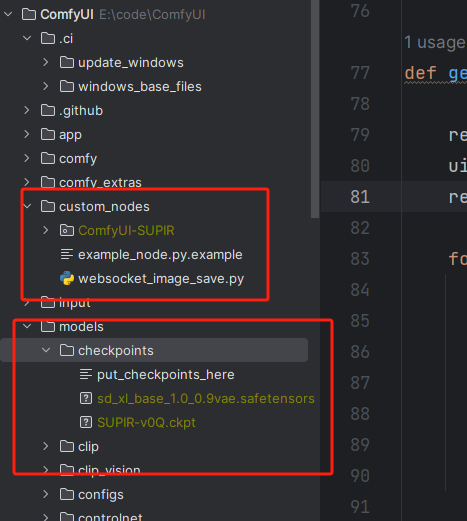Expand the ComfyUI-SUPIR folder chevron
467x521 pixels.
pyautogui.click(x=46, y=230)
